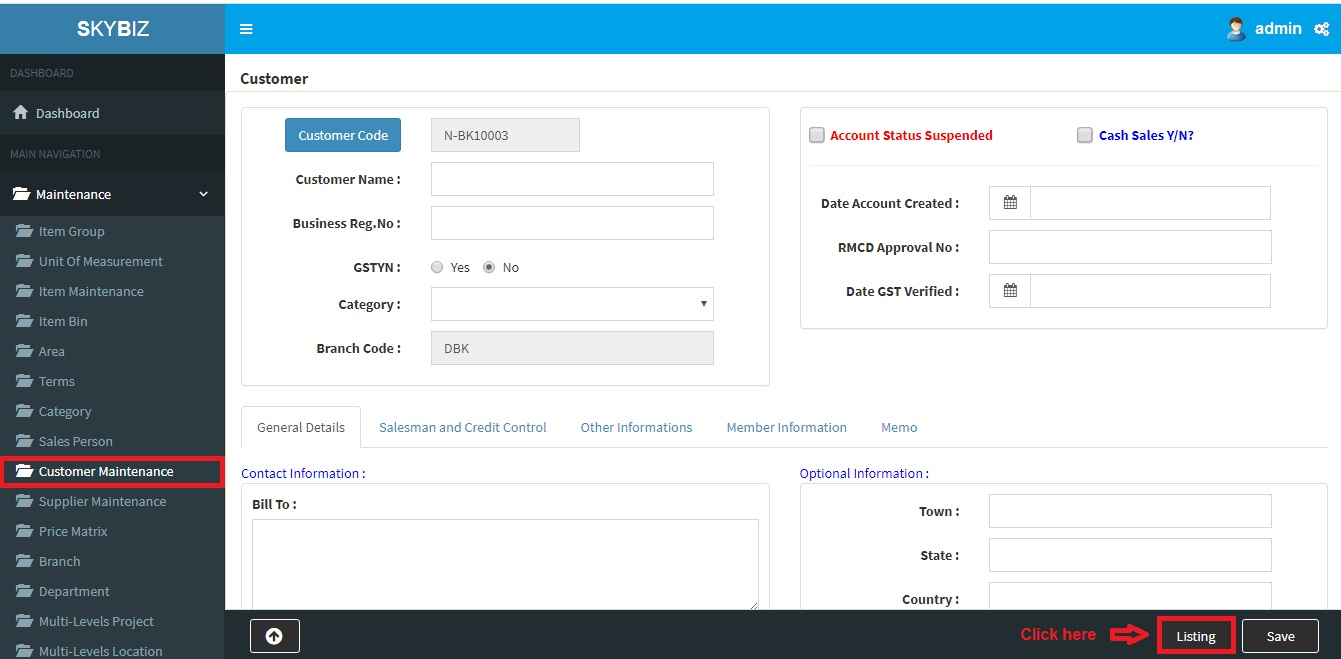1341x659 pixels.
Task: Click the Customer Name input field
Action: click(572, 179)
